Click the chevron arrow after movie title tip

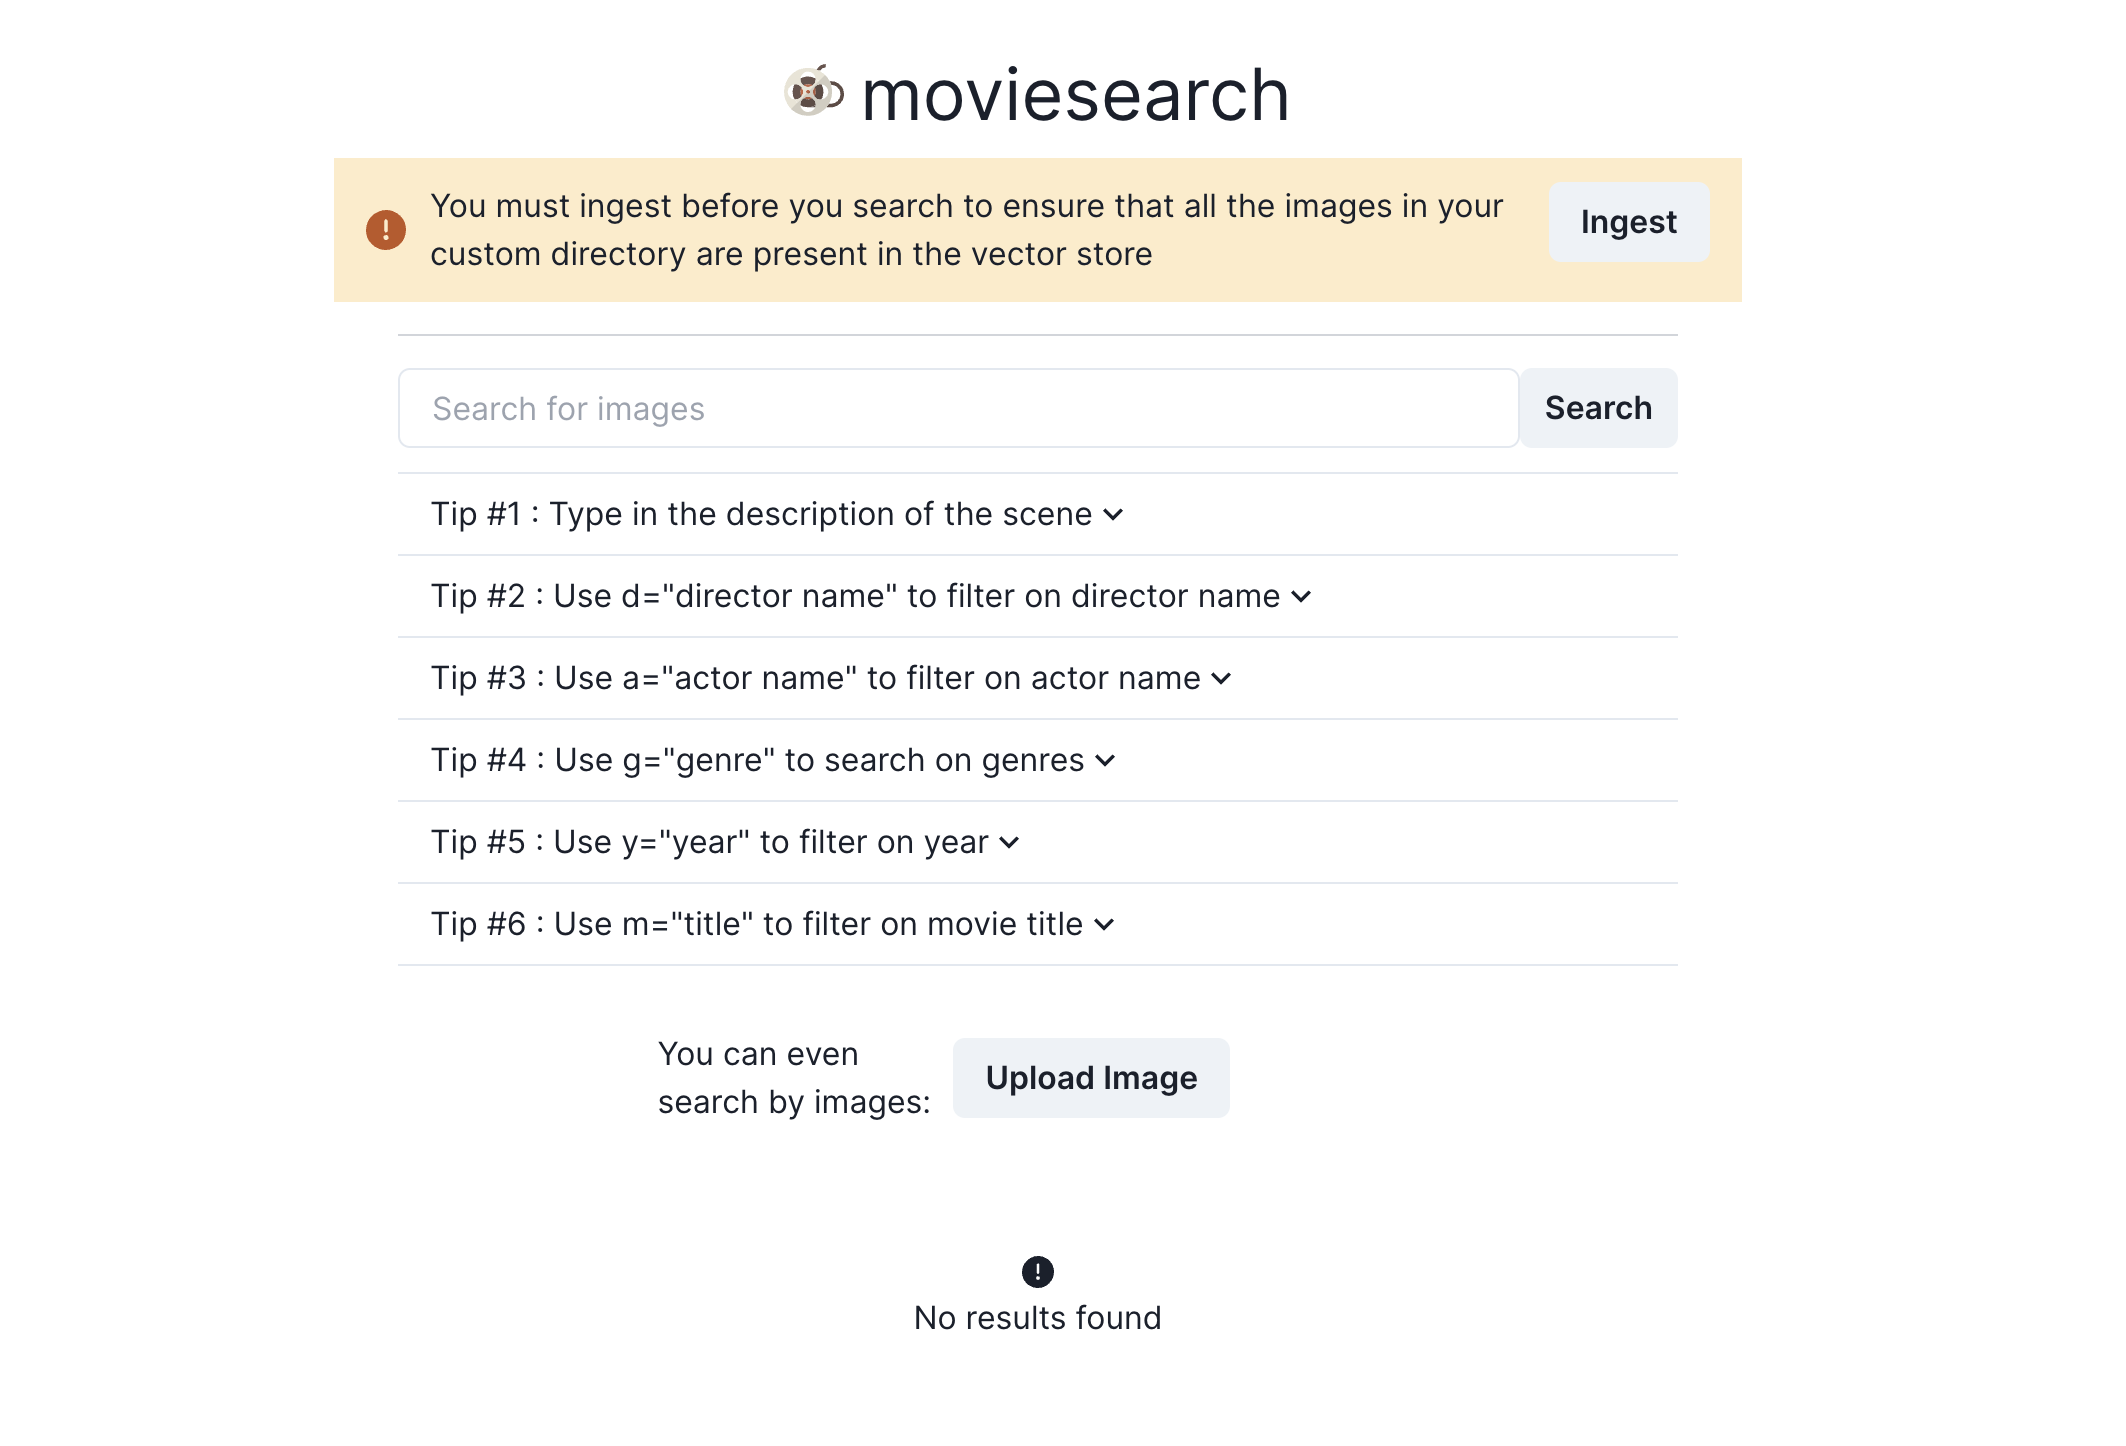point(1104,925)
